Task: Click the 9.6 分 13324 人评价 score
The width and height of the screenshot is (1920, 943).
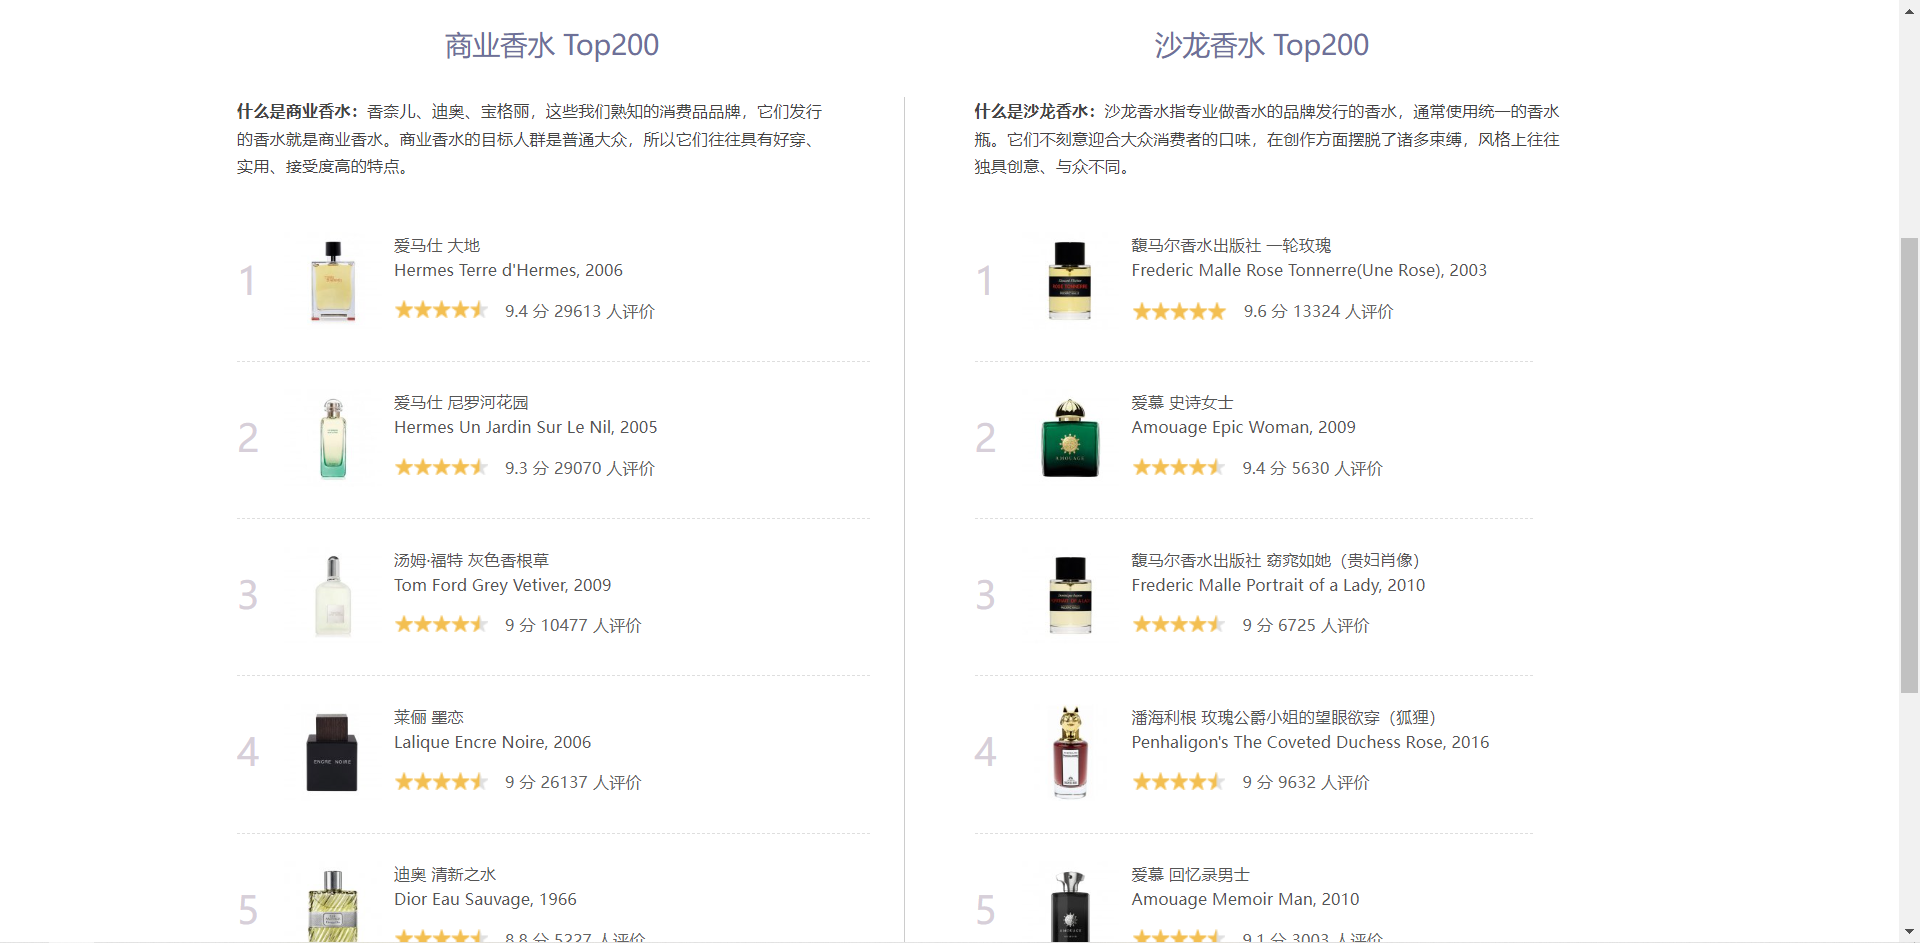Action: pos(1318,312)
